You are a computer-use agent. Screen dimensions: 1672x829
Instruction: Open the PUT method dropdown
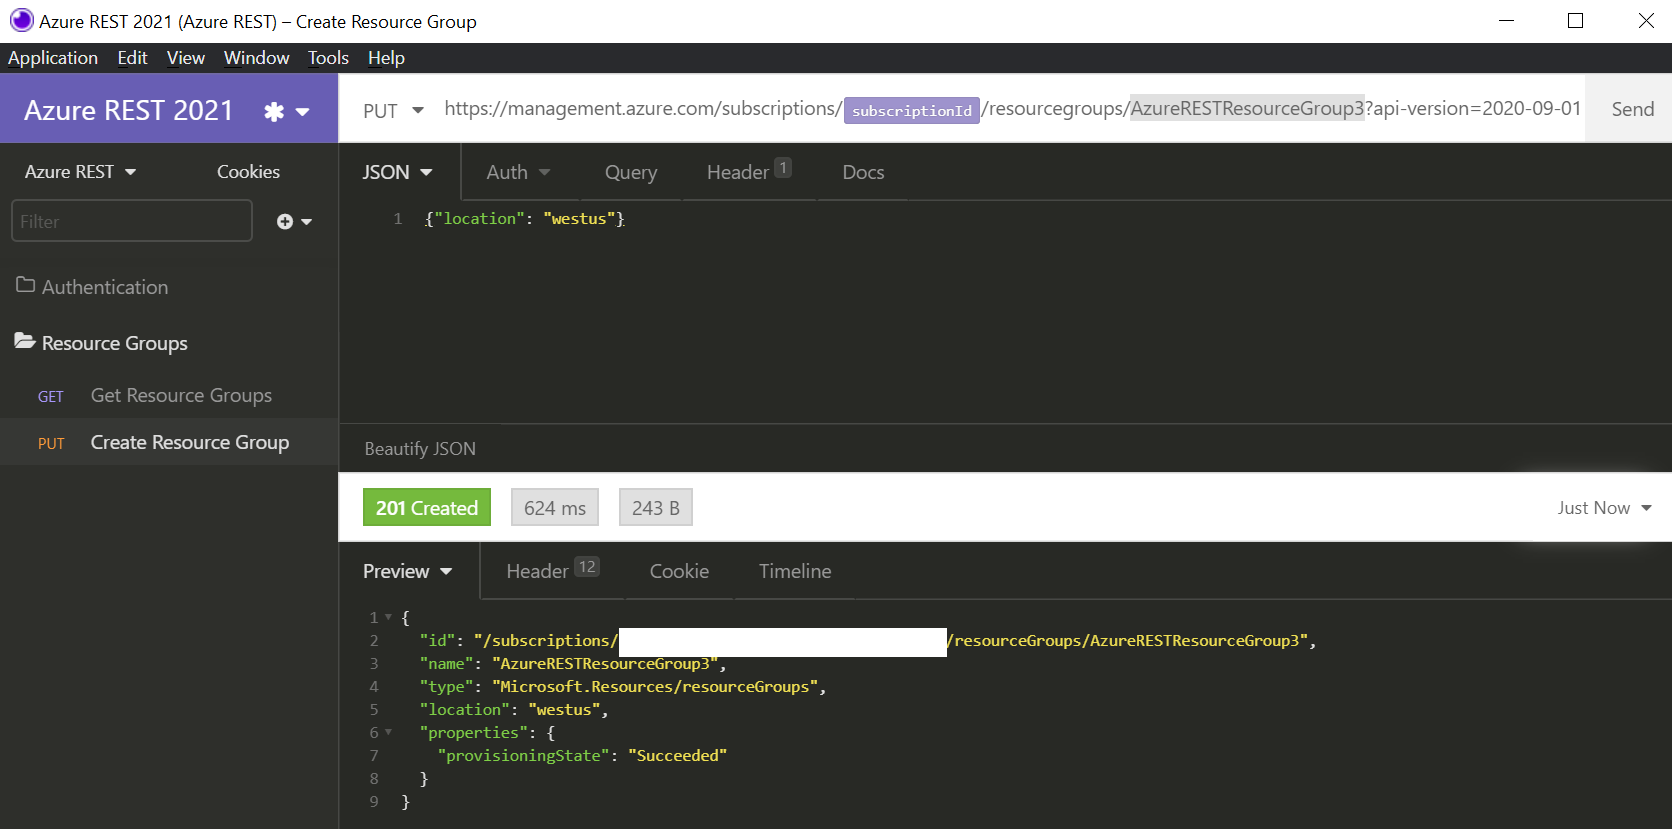[393, 110]
